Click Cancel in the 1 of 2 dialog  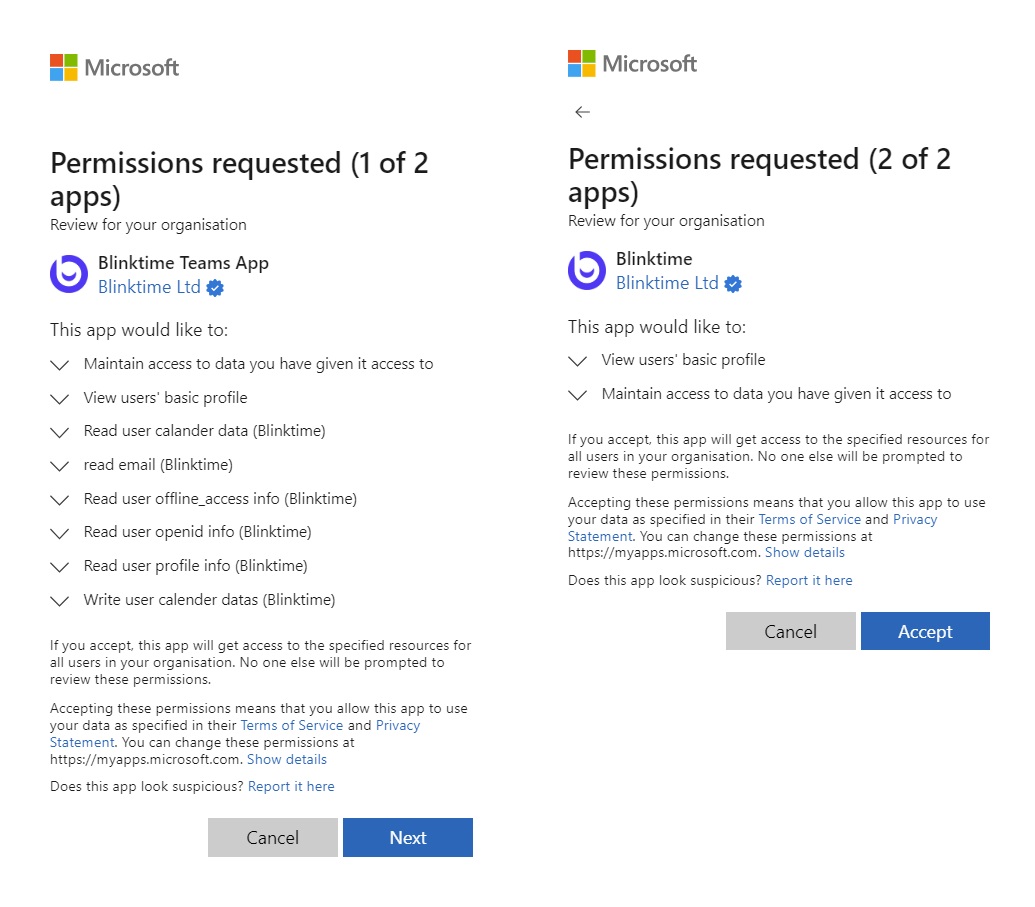[x=273, y=838]
